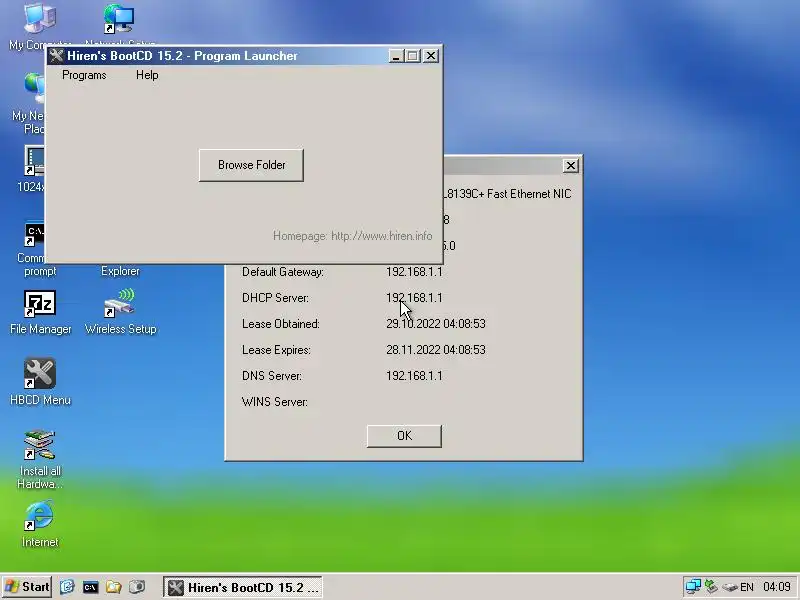Open the Help menu
The image size is (800, 600).
tap(147, 75)
